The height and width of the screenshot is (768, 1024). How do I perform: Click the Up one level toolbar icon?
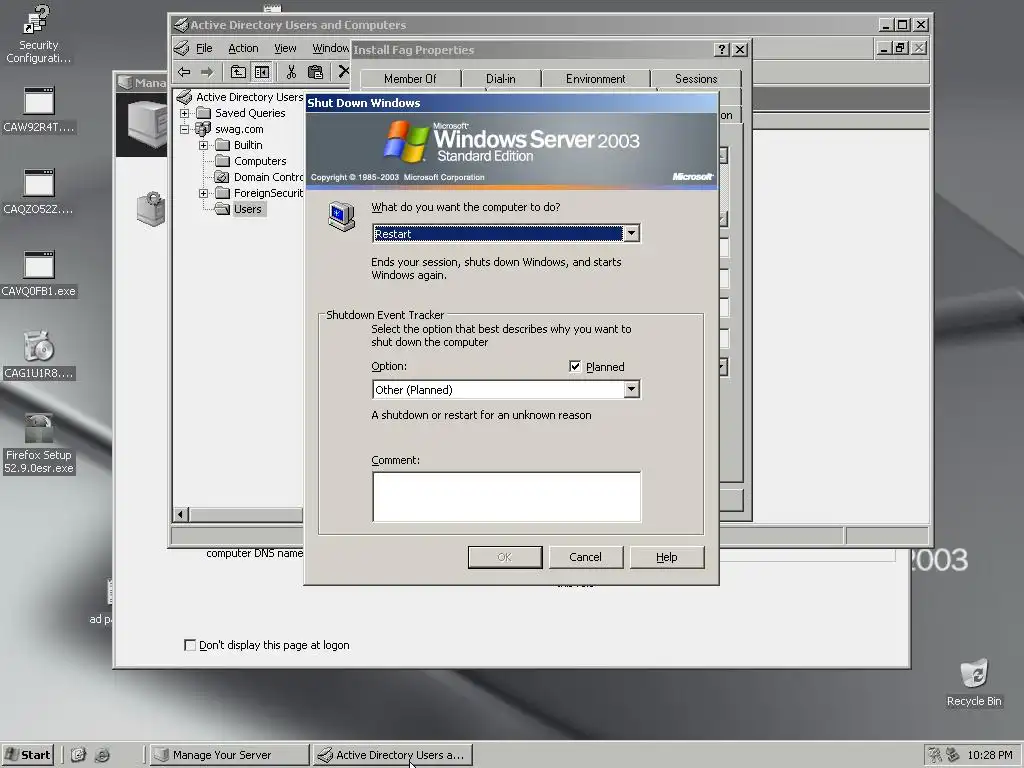coord(238,72)
